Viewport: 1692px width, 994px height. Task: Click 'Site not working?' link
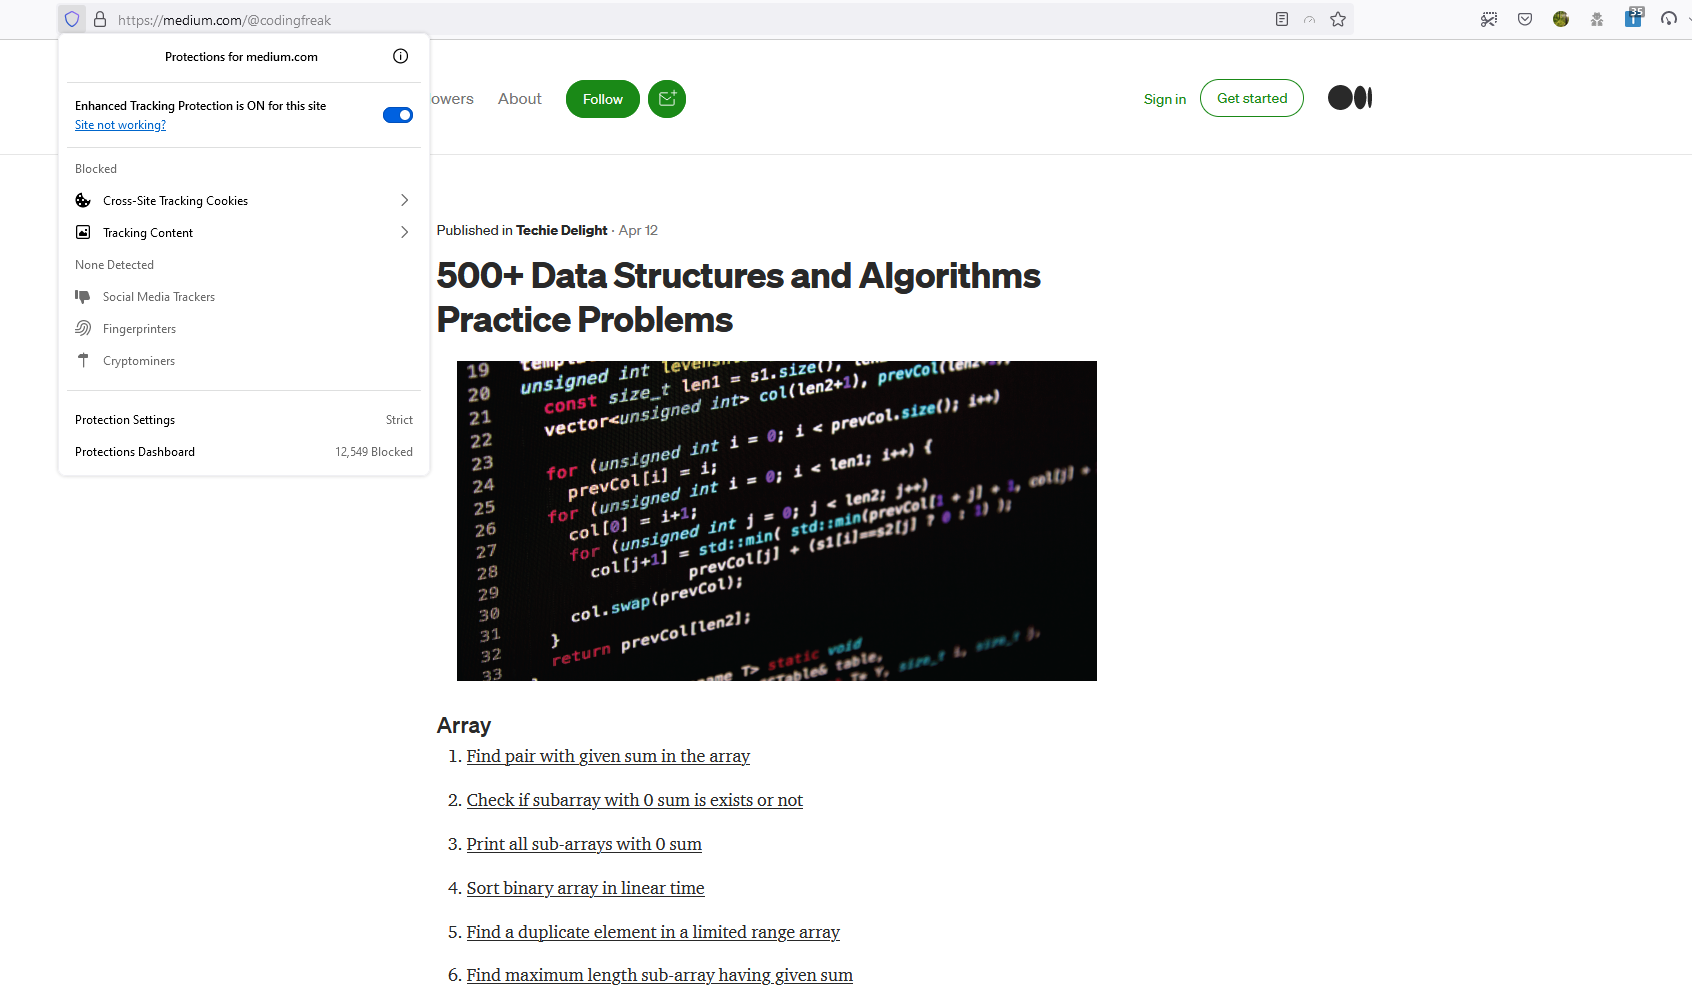[x=120, y=125]
